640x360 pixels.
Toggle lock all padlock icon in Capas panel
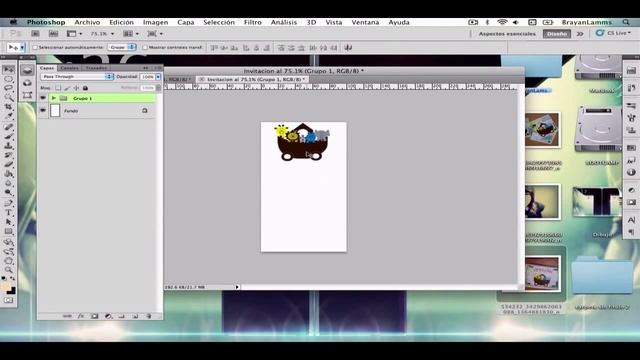pos(85,88)
